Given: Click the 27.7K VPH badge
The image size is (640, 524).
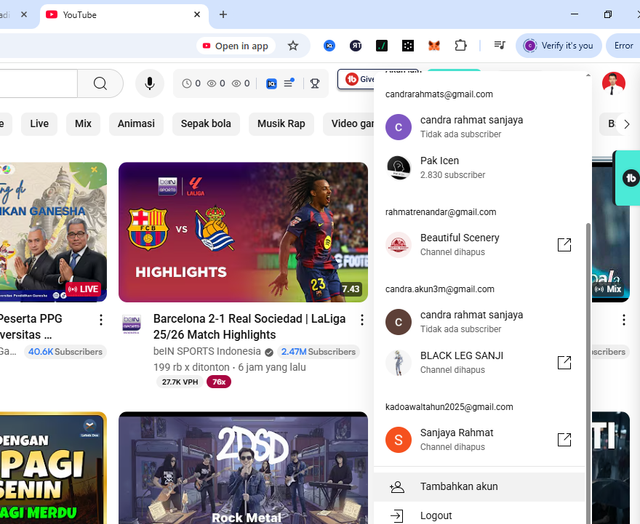Looking at the screenshot, I should (x=180, y=382).
